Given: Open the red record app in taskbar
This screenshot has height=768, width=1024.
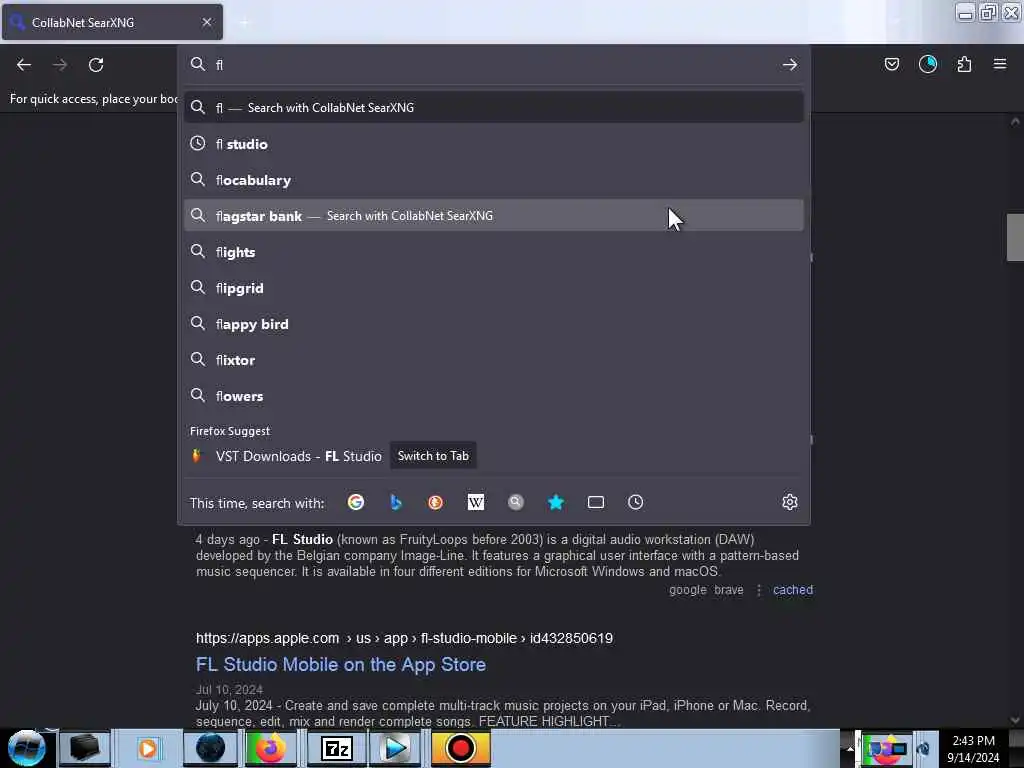Looking at the screenshot, I should coord(460,748).
